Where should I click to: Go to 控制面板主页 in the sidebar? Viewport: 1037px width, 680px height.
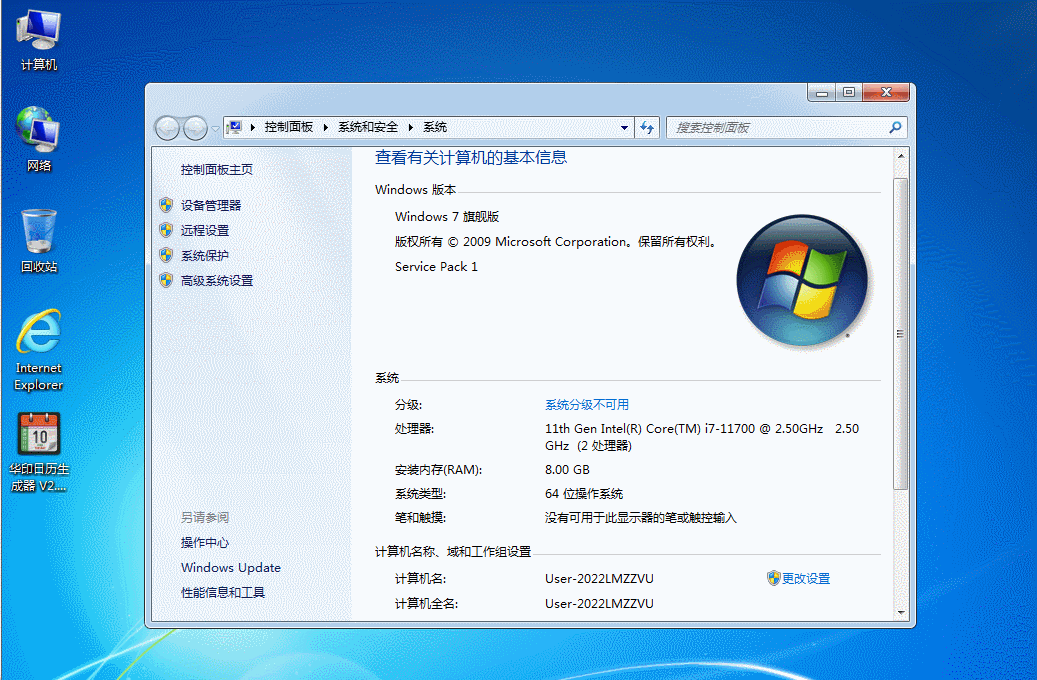point(217,170)
